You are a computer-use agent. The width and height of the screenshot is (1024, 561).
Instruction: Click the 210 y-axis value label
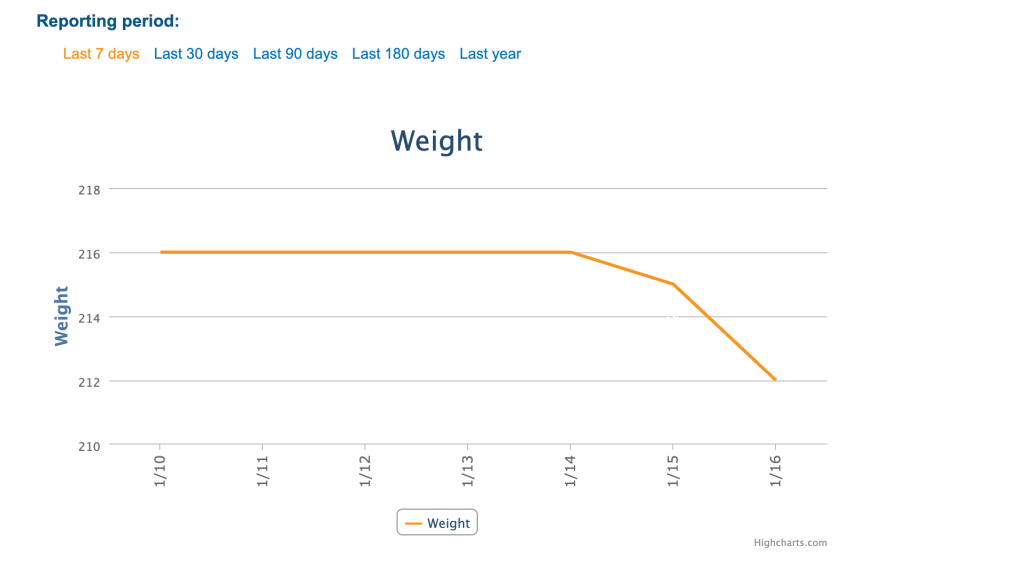click(x=90, y=446)
